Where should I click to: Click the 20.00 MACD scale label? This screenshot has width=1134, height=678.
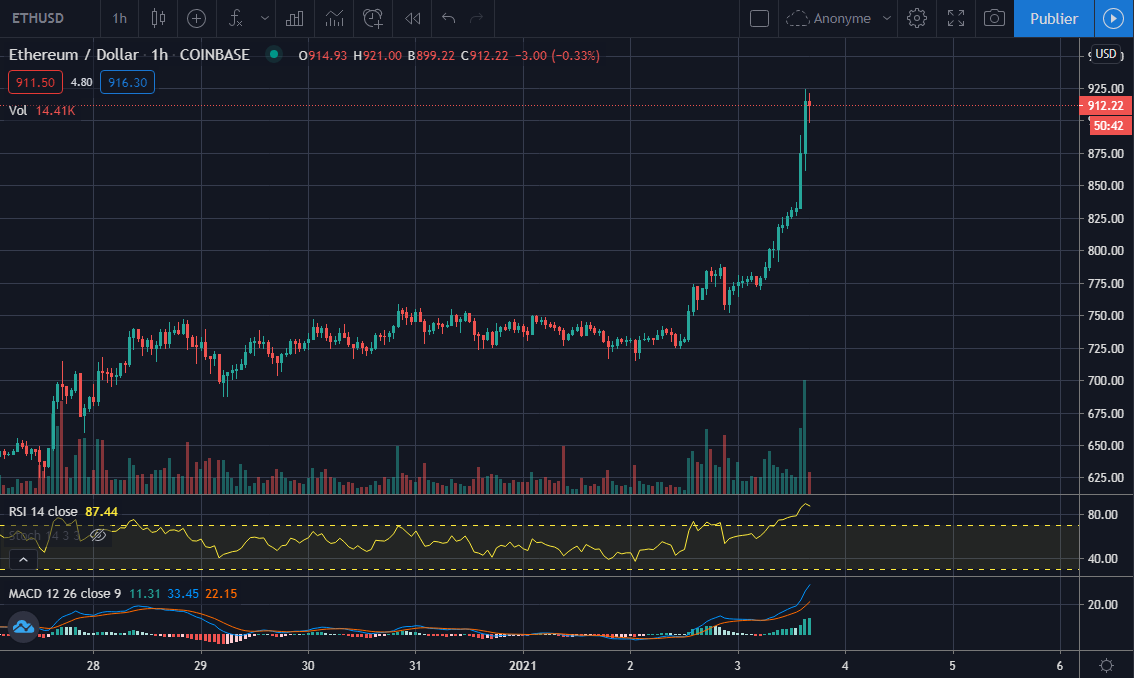coord(1103,604)
